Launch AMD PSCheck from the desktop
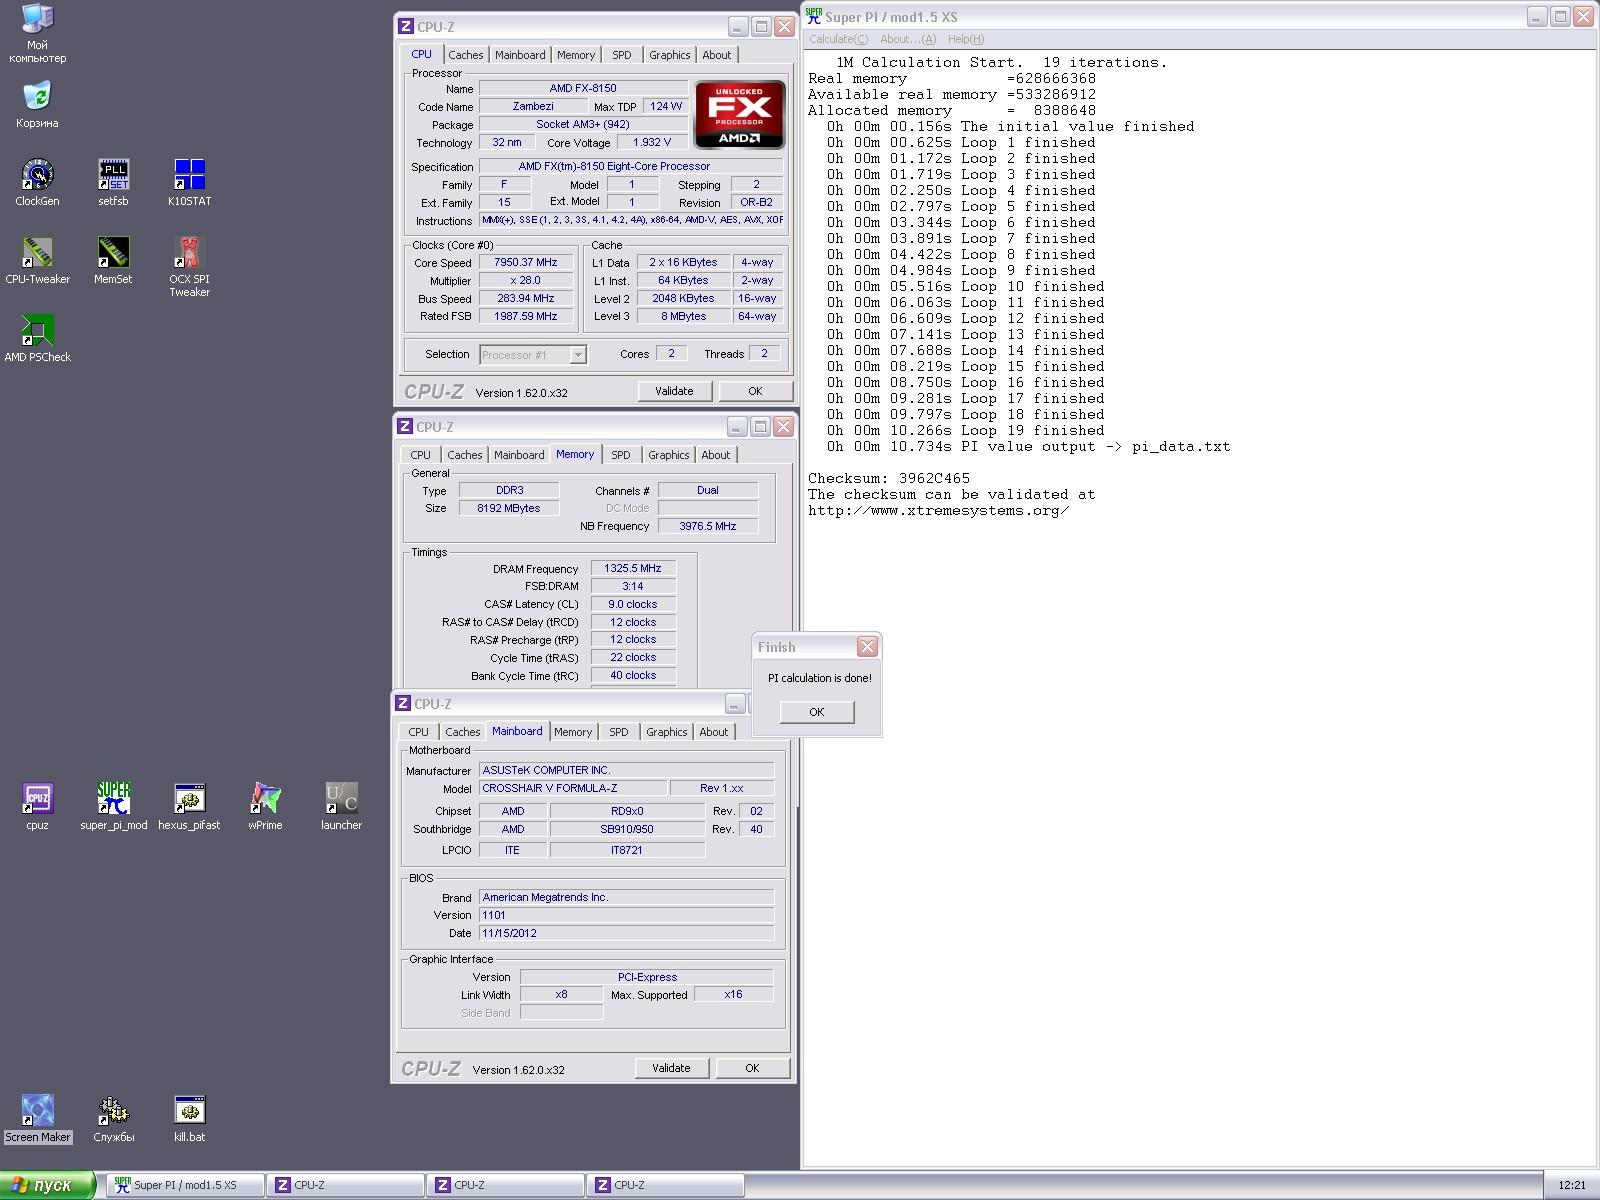 [x=37, y=338]
